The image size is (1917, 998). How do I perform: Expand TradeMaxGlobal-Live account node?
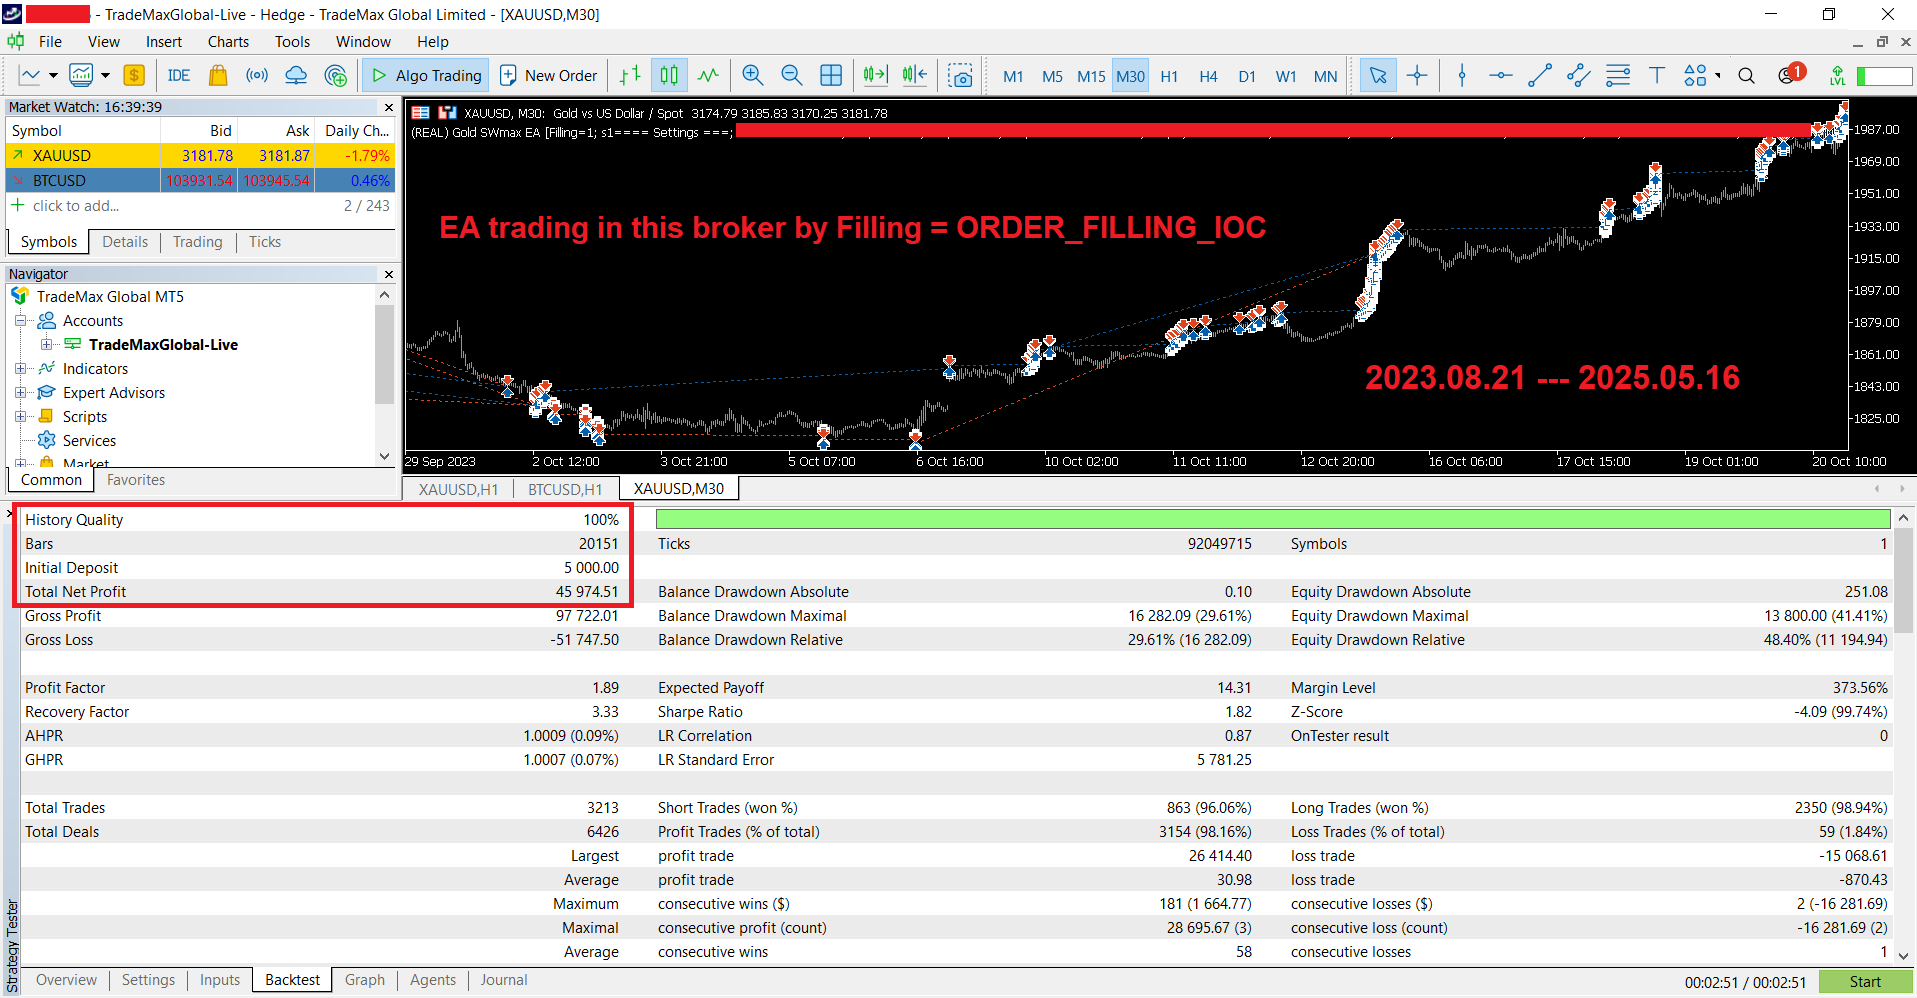tap(46, 345)
